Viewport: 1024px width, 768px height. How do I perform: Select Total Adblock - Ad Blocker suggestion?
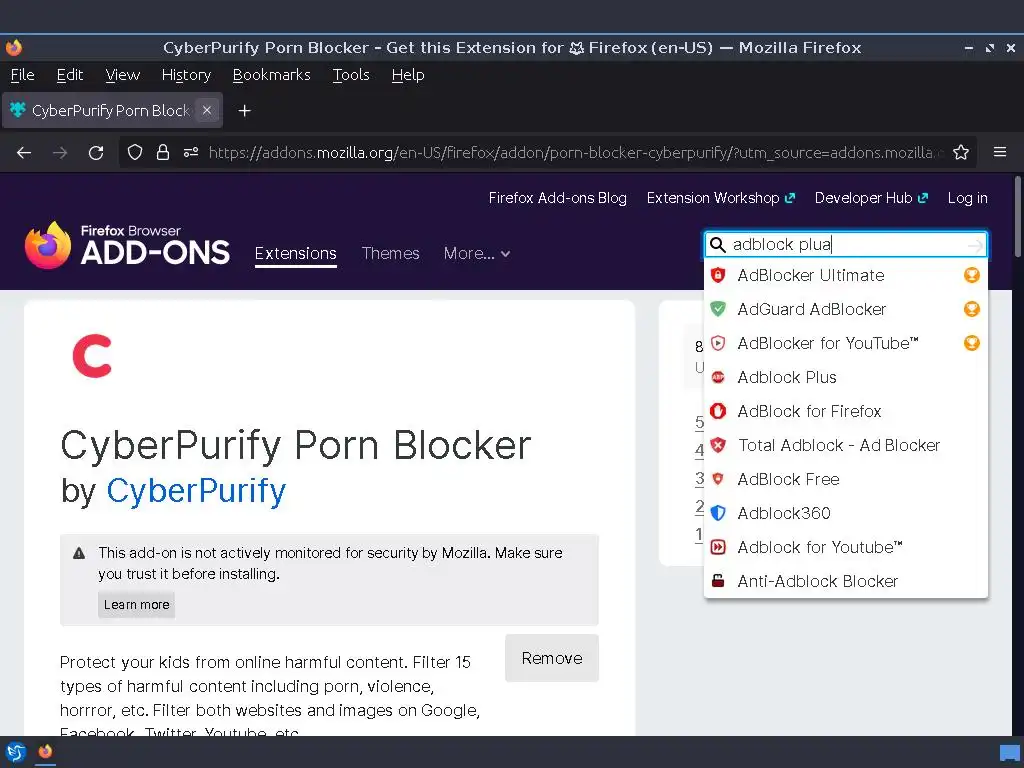(846, 445)
